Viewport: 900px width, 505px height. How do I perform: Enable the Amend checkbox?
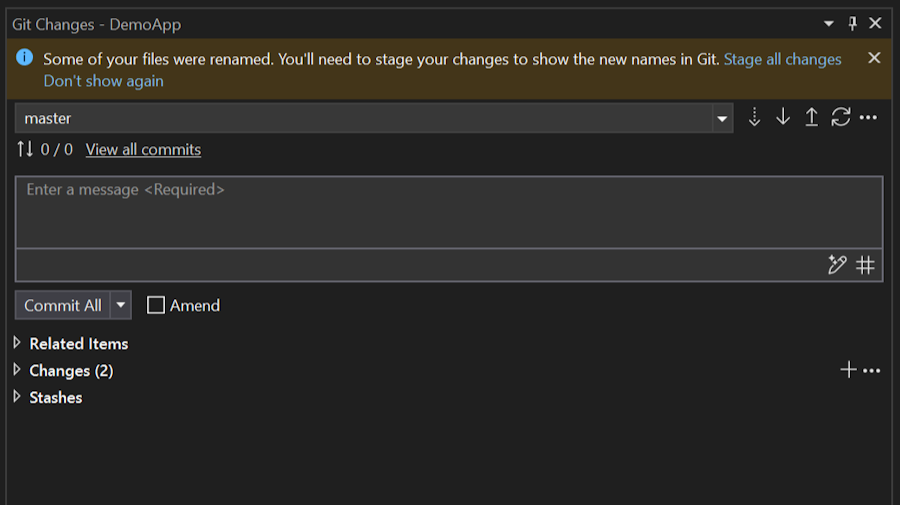[x=156, y=306]
